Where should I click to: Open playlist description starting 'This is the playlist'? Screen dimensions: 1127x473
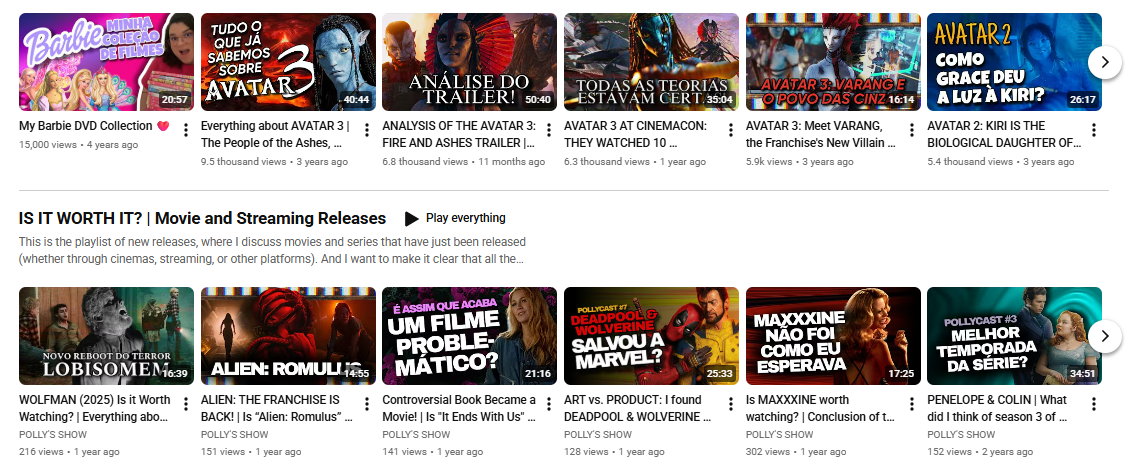pos(272,250)
